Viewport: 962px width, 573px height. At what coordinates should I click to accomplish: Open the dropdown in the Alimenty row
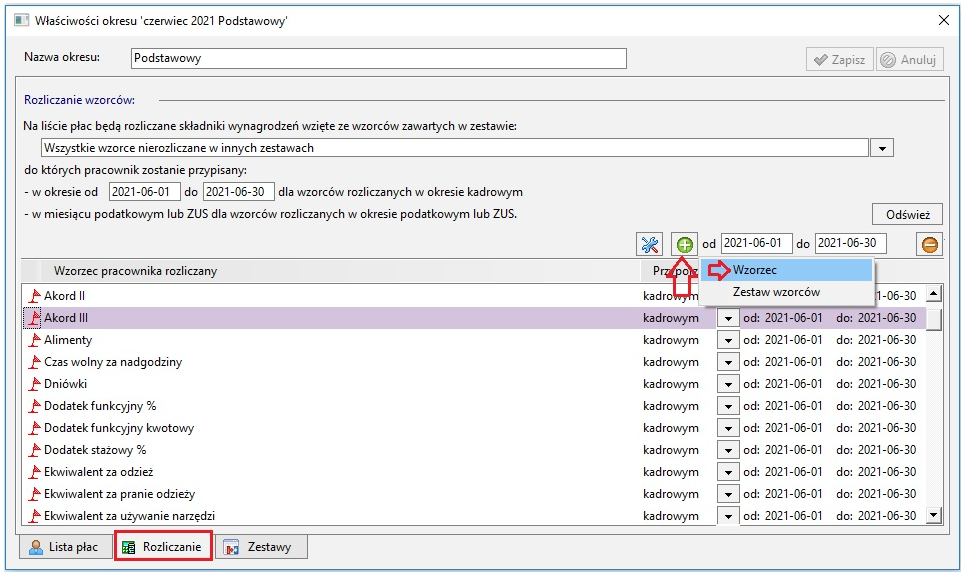click(728, 340)
